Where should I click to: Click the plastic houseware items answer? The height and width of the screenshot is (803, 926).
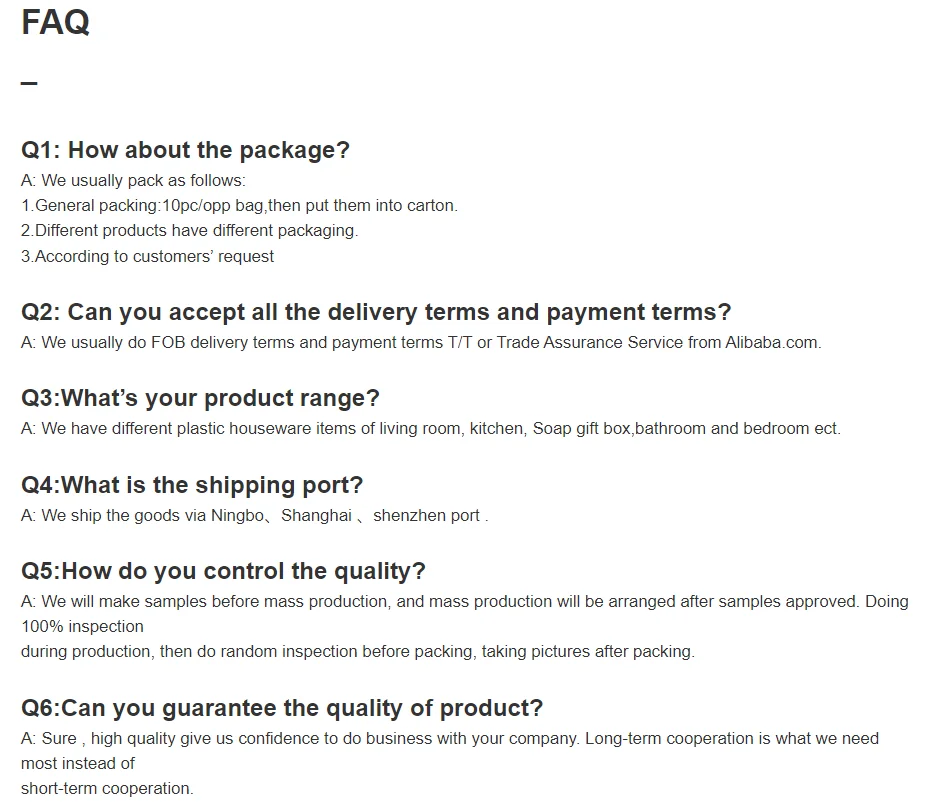(x=431, y=429)
